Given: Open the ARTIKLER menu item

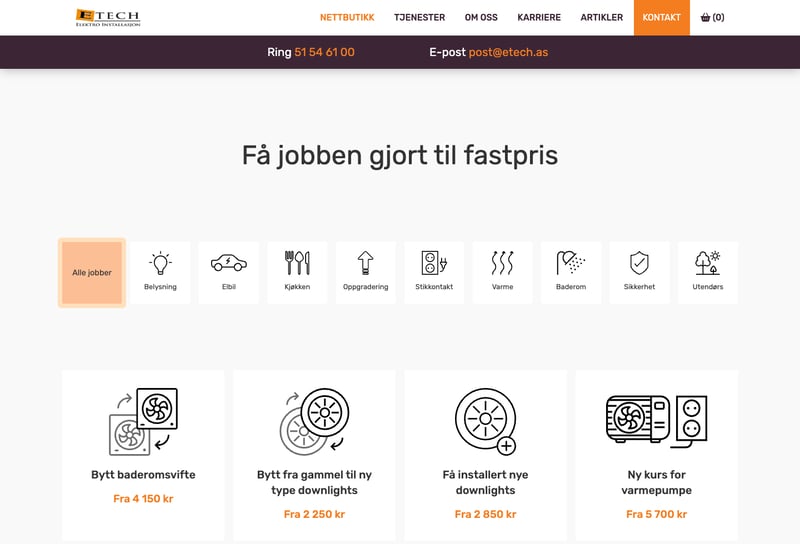Looking at the screenshot, I should [x=602, y=17].
